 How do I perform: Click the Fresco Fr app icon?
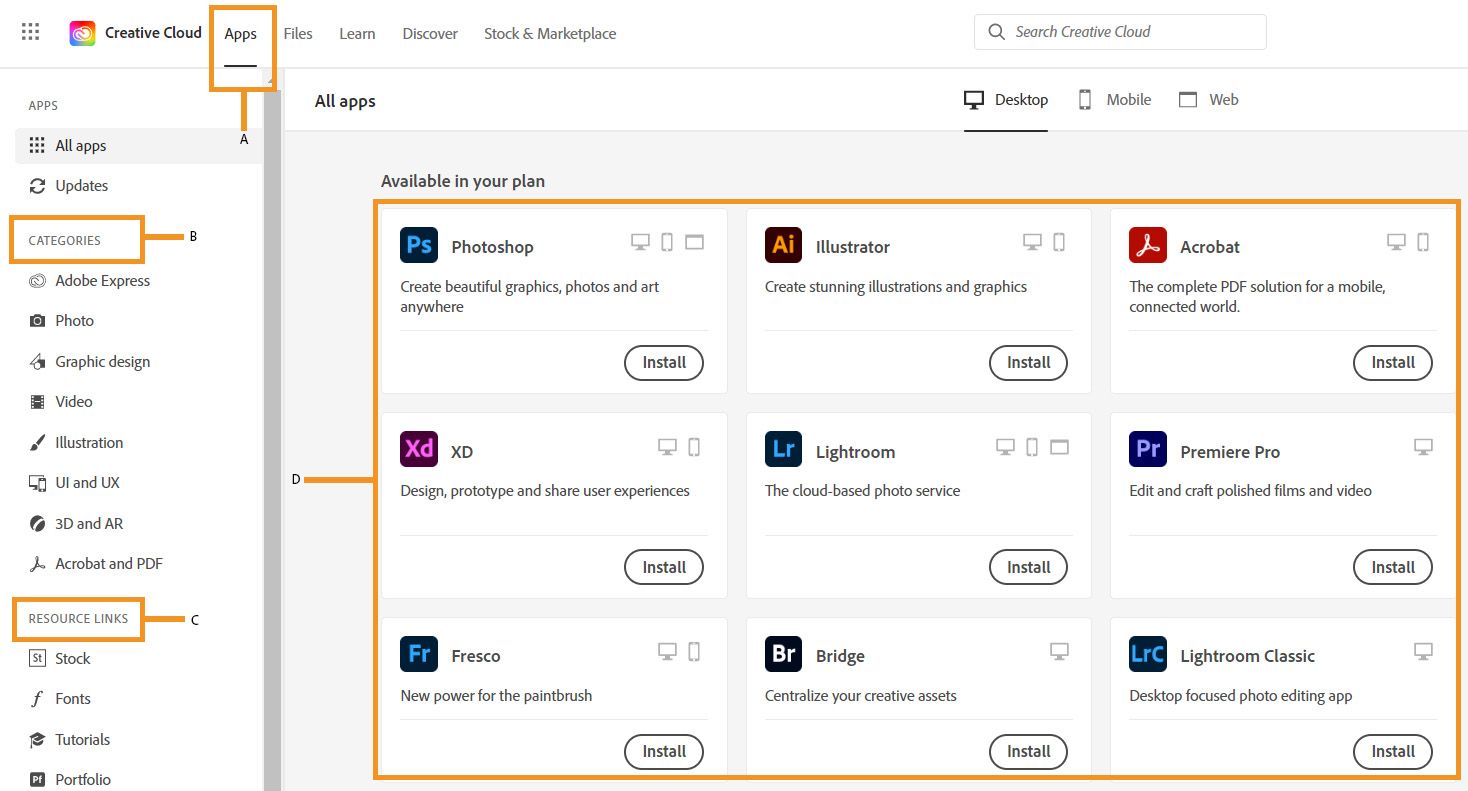pyautogui.click(x=418, y=654)
